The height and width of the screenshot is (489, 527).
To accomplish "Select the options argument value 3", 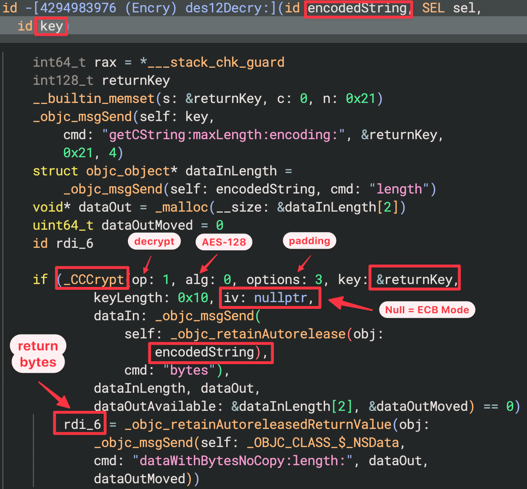I will tap(318, 280).
